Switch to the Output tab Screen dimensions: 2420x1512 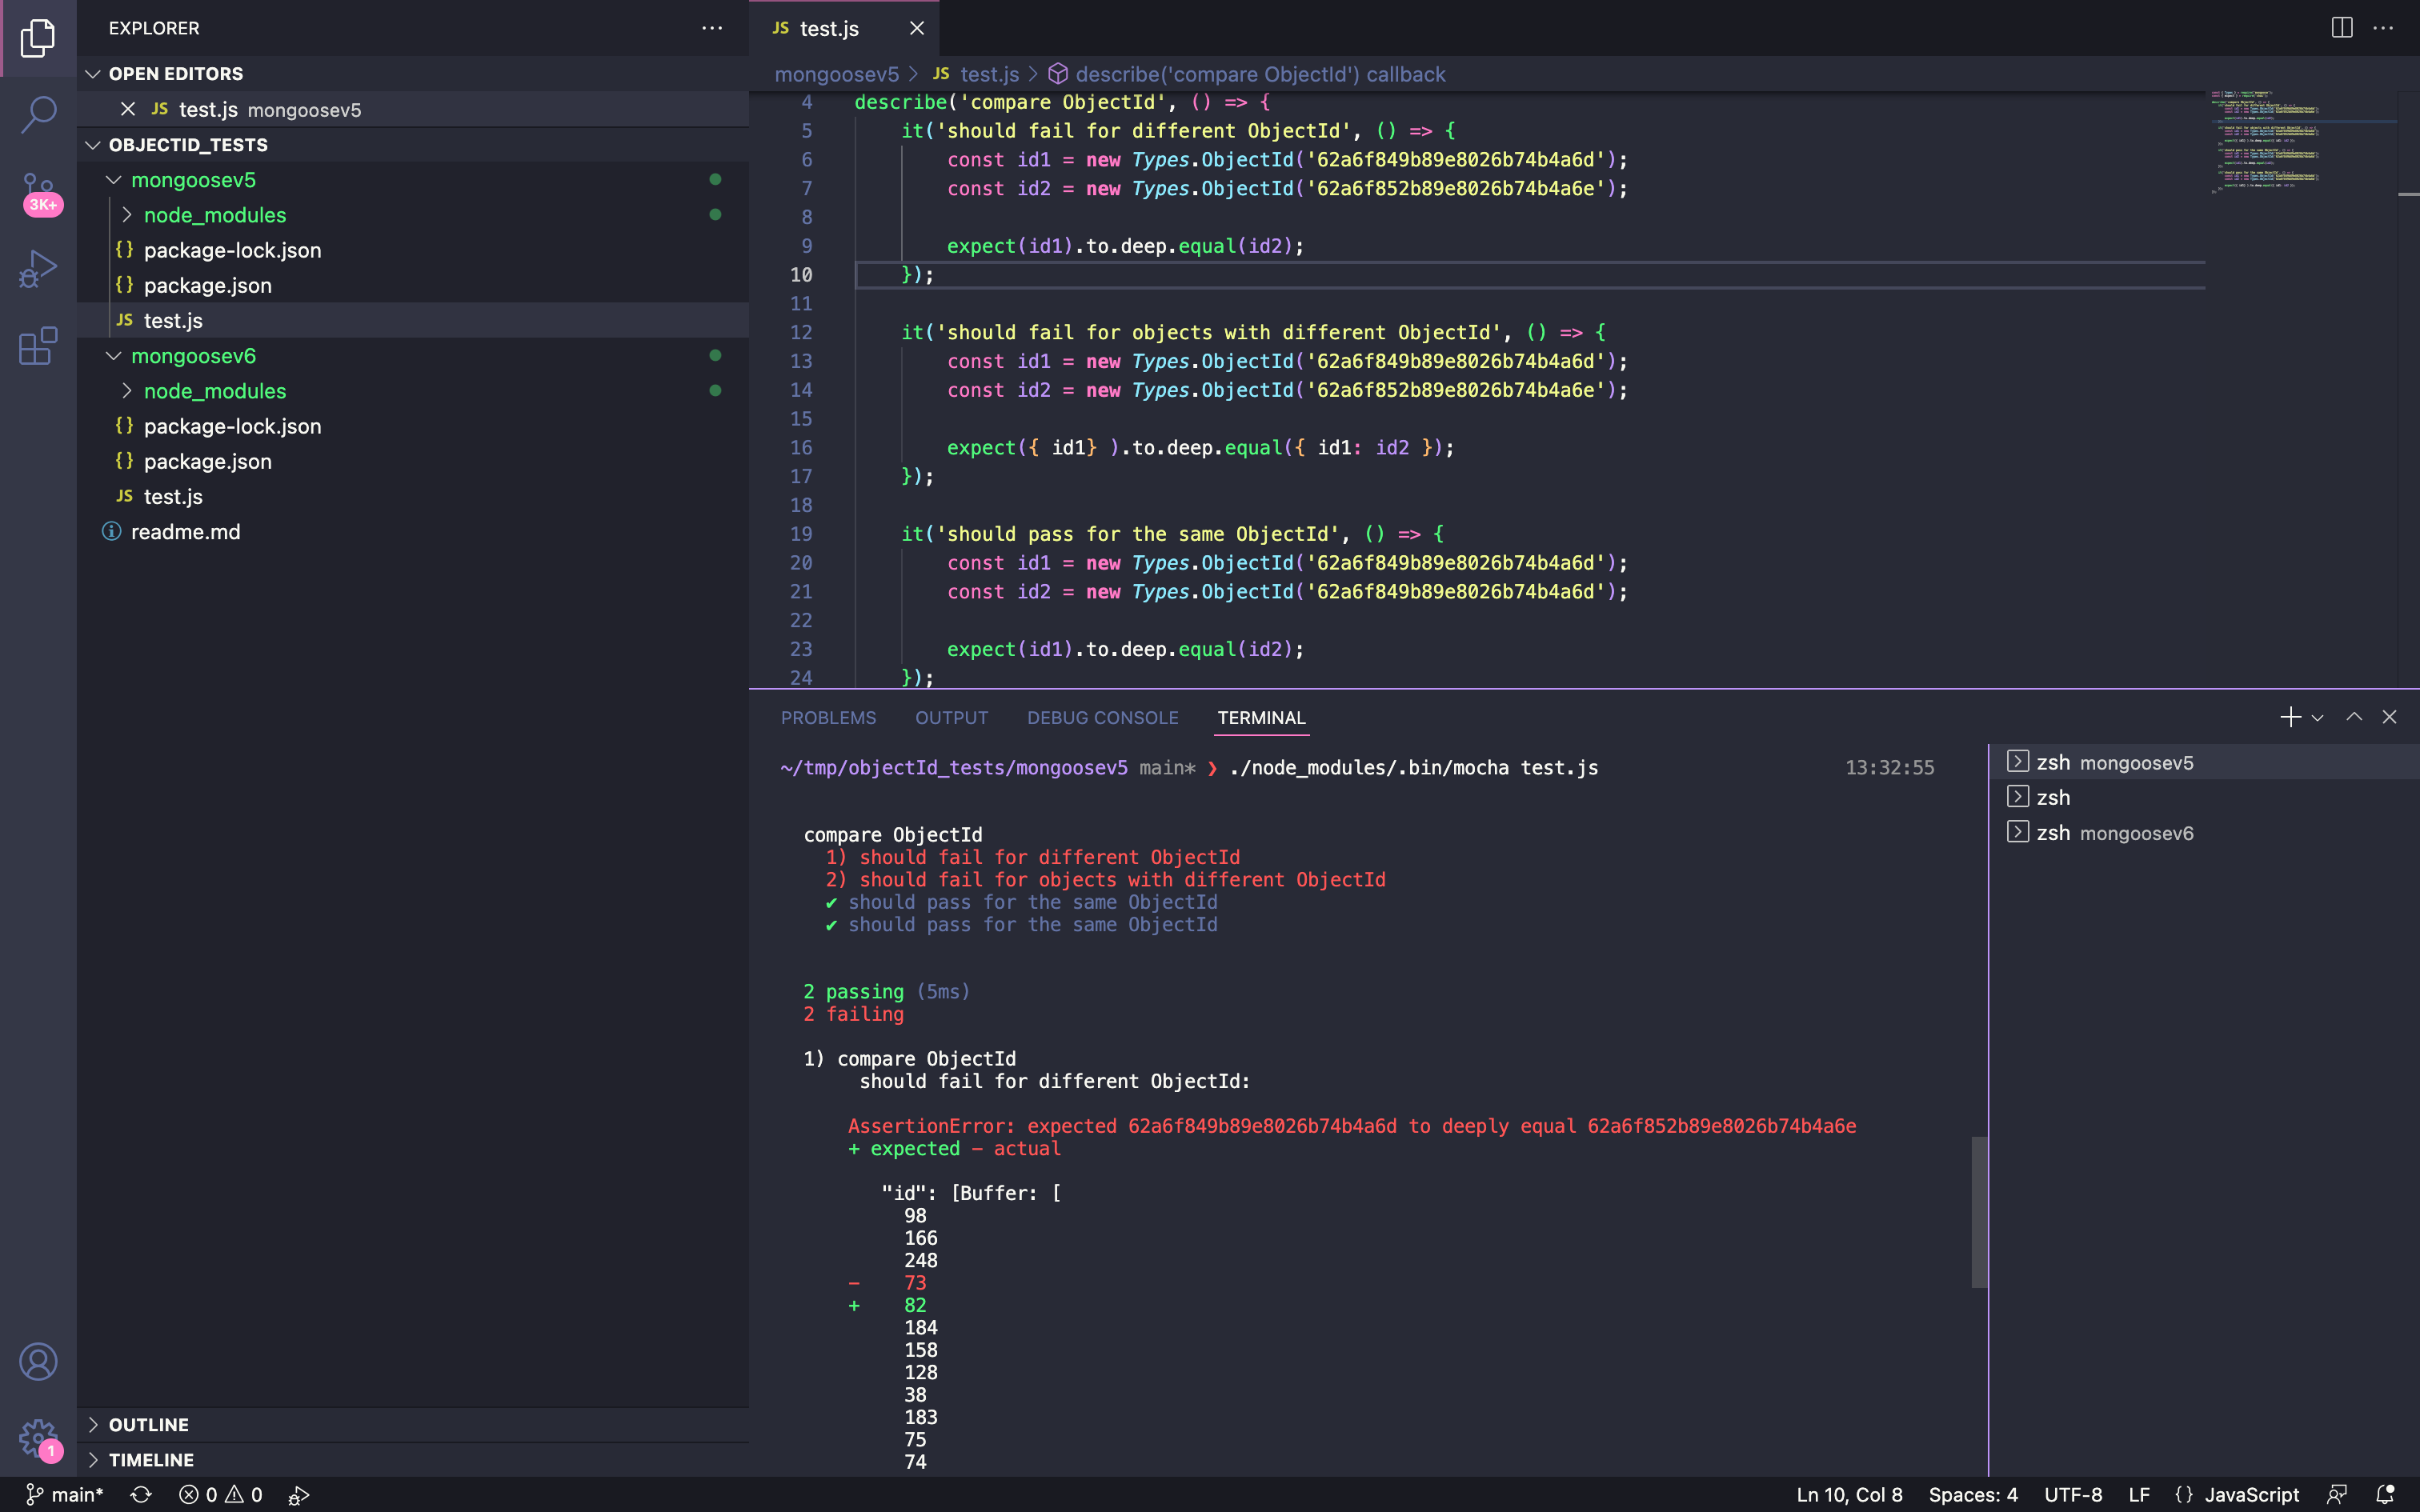tap(951, 718)
